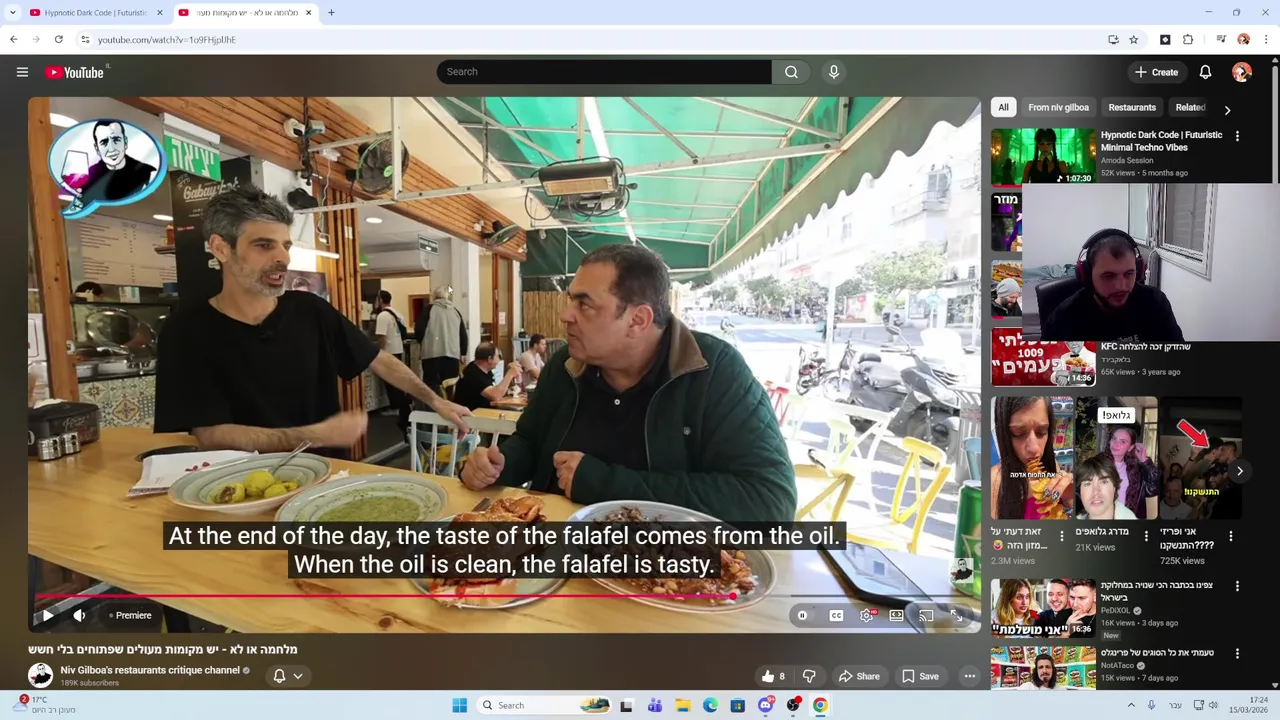Image resolution: width=1280 pixels, height=720 pixels.
Task: Dislike the video
Action: click(809, 676)
